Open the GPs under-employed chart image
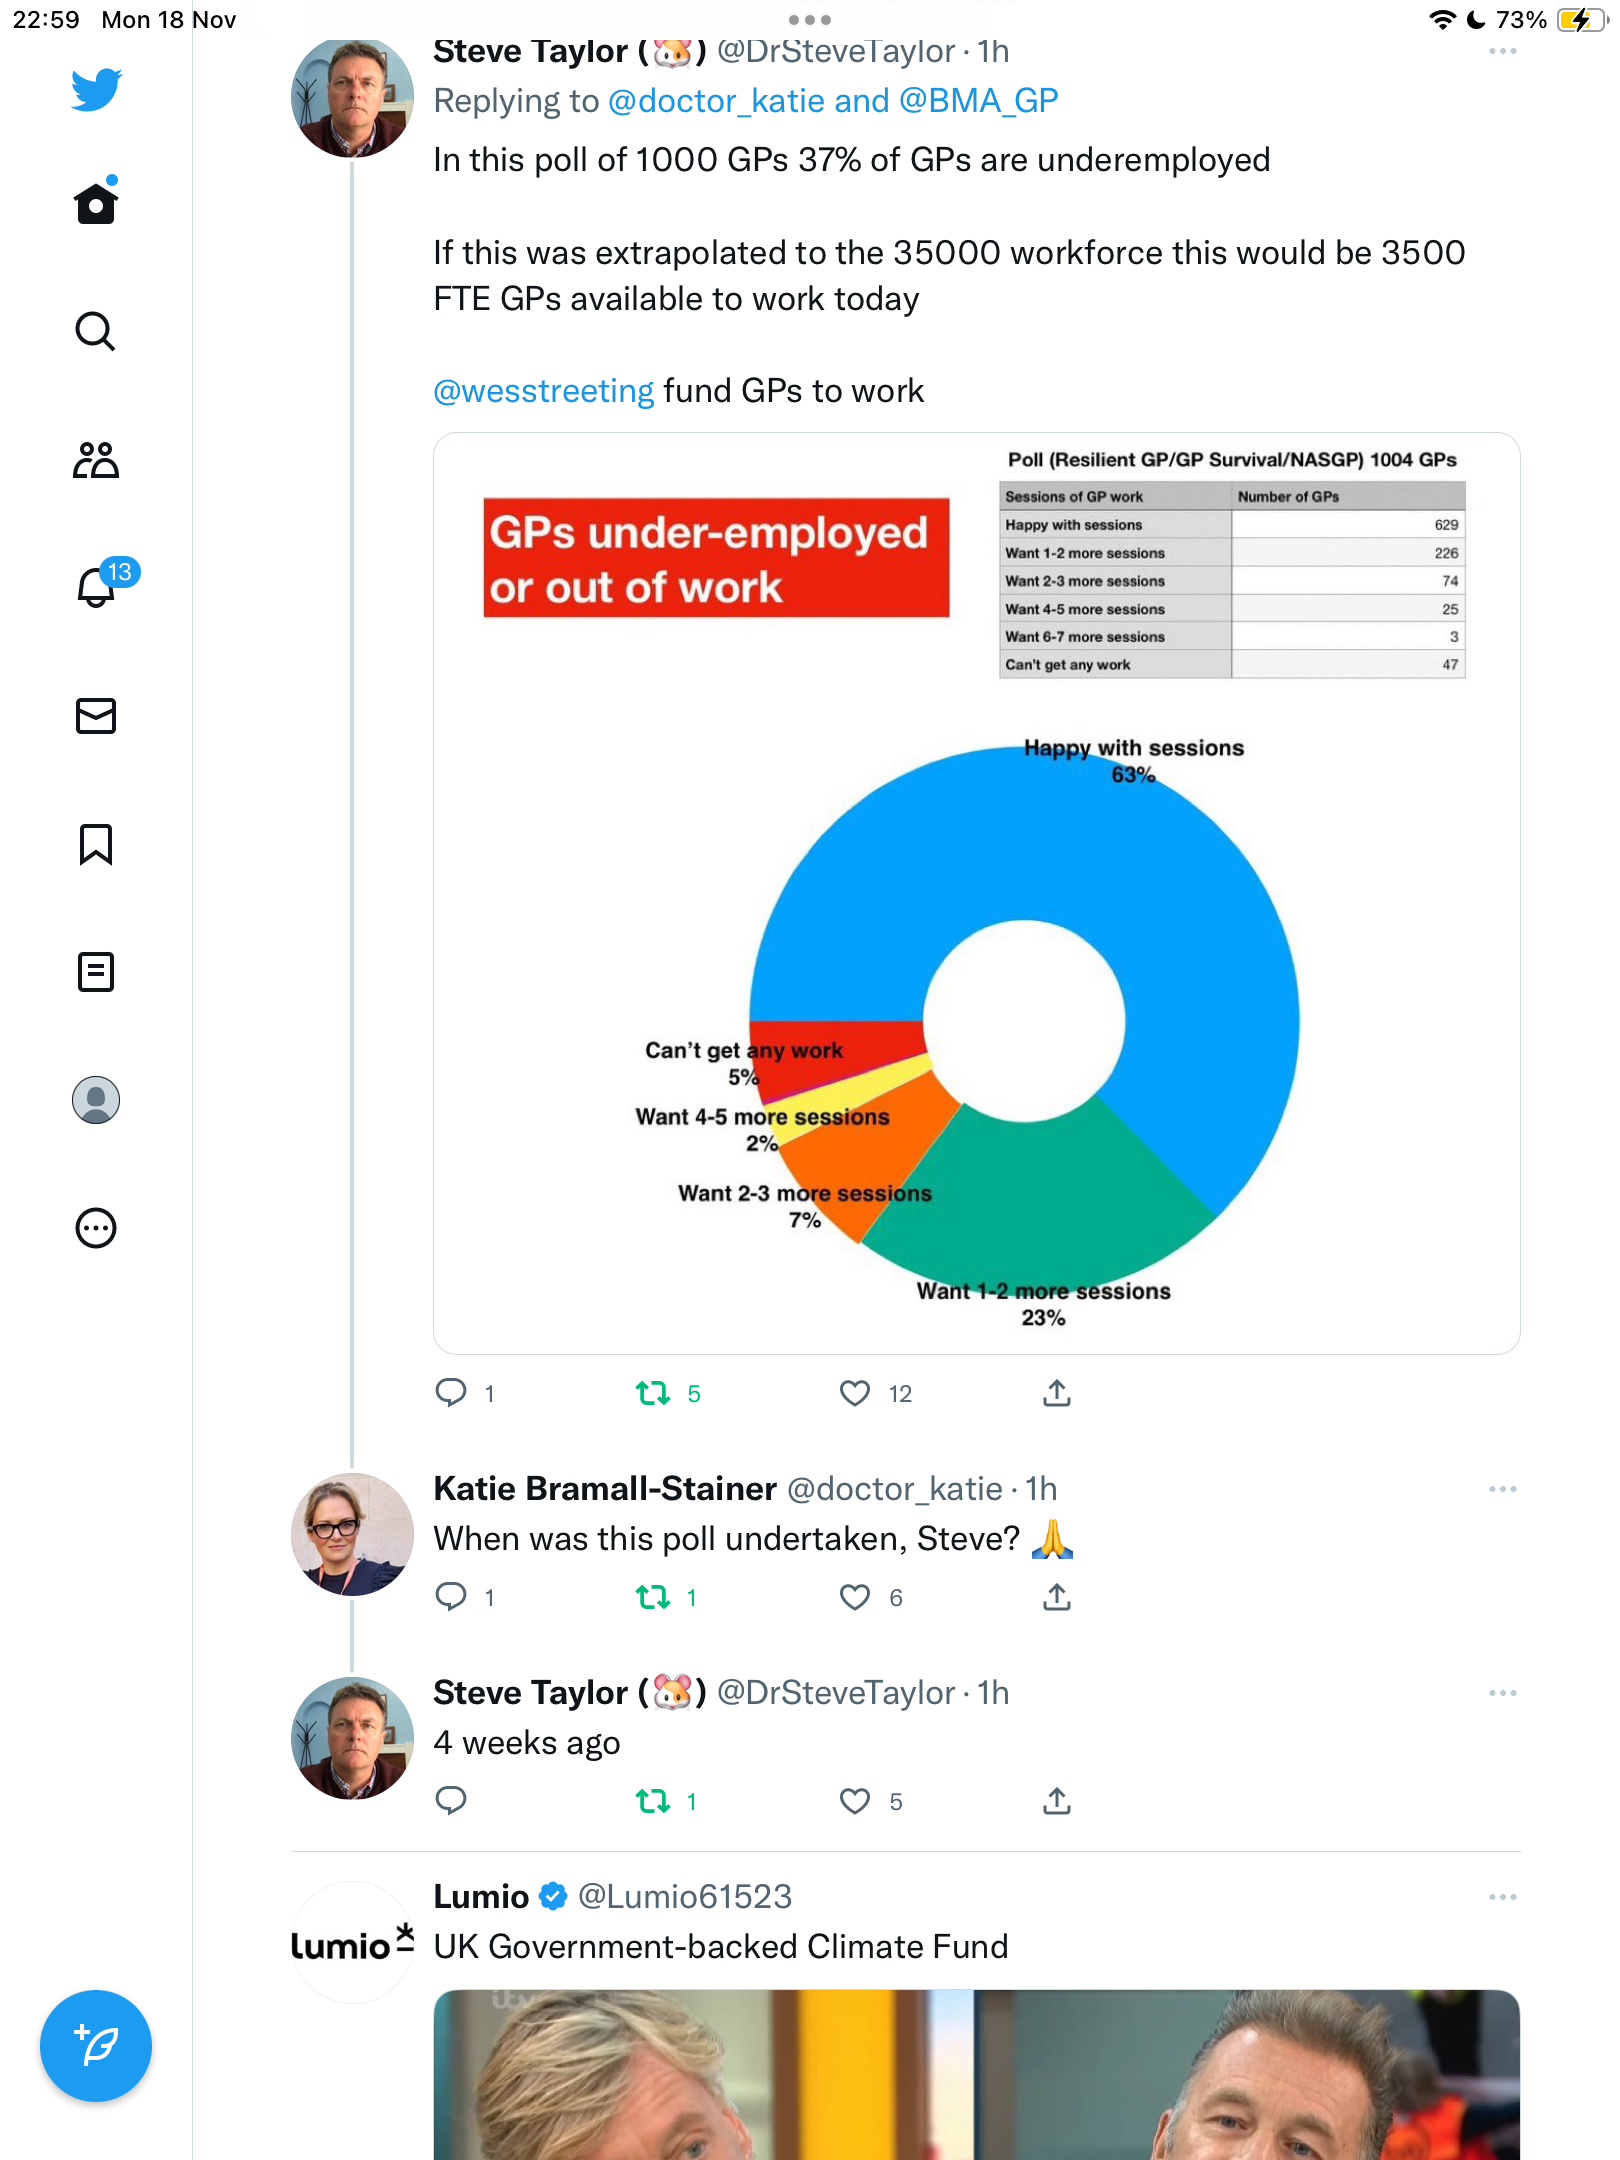The image size is (1620, 2160). [x=976, y=893]
